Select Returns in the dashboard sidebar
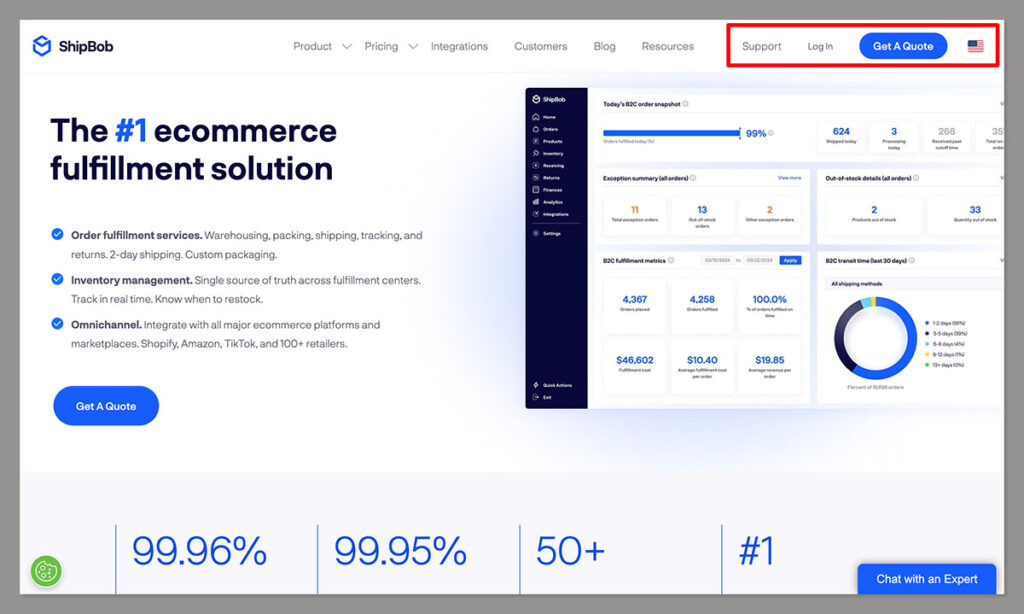The image size is (1024, 614). click(546, 178)
